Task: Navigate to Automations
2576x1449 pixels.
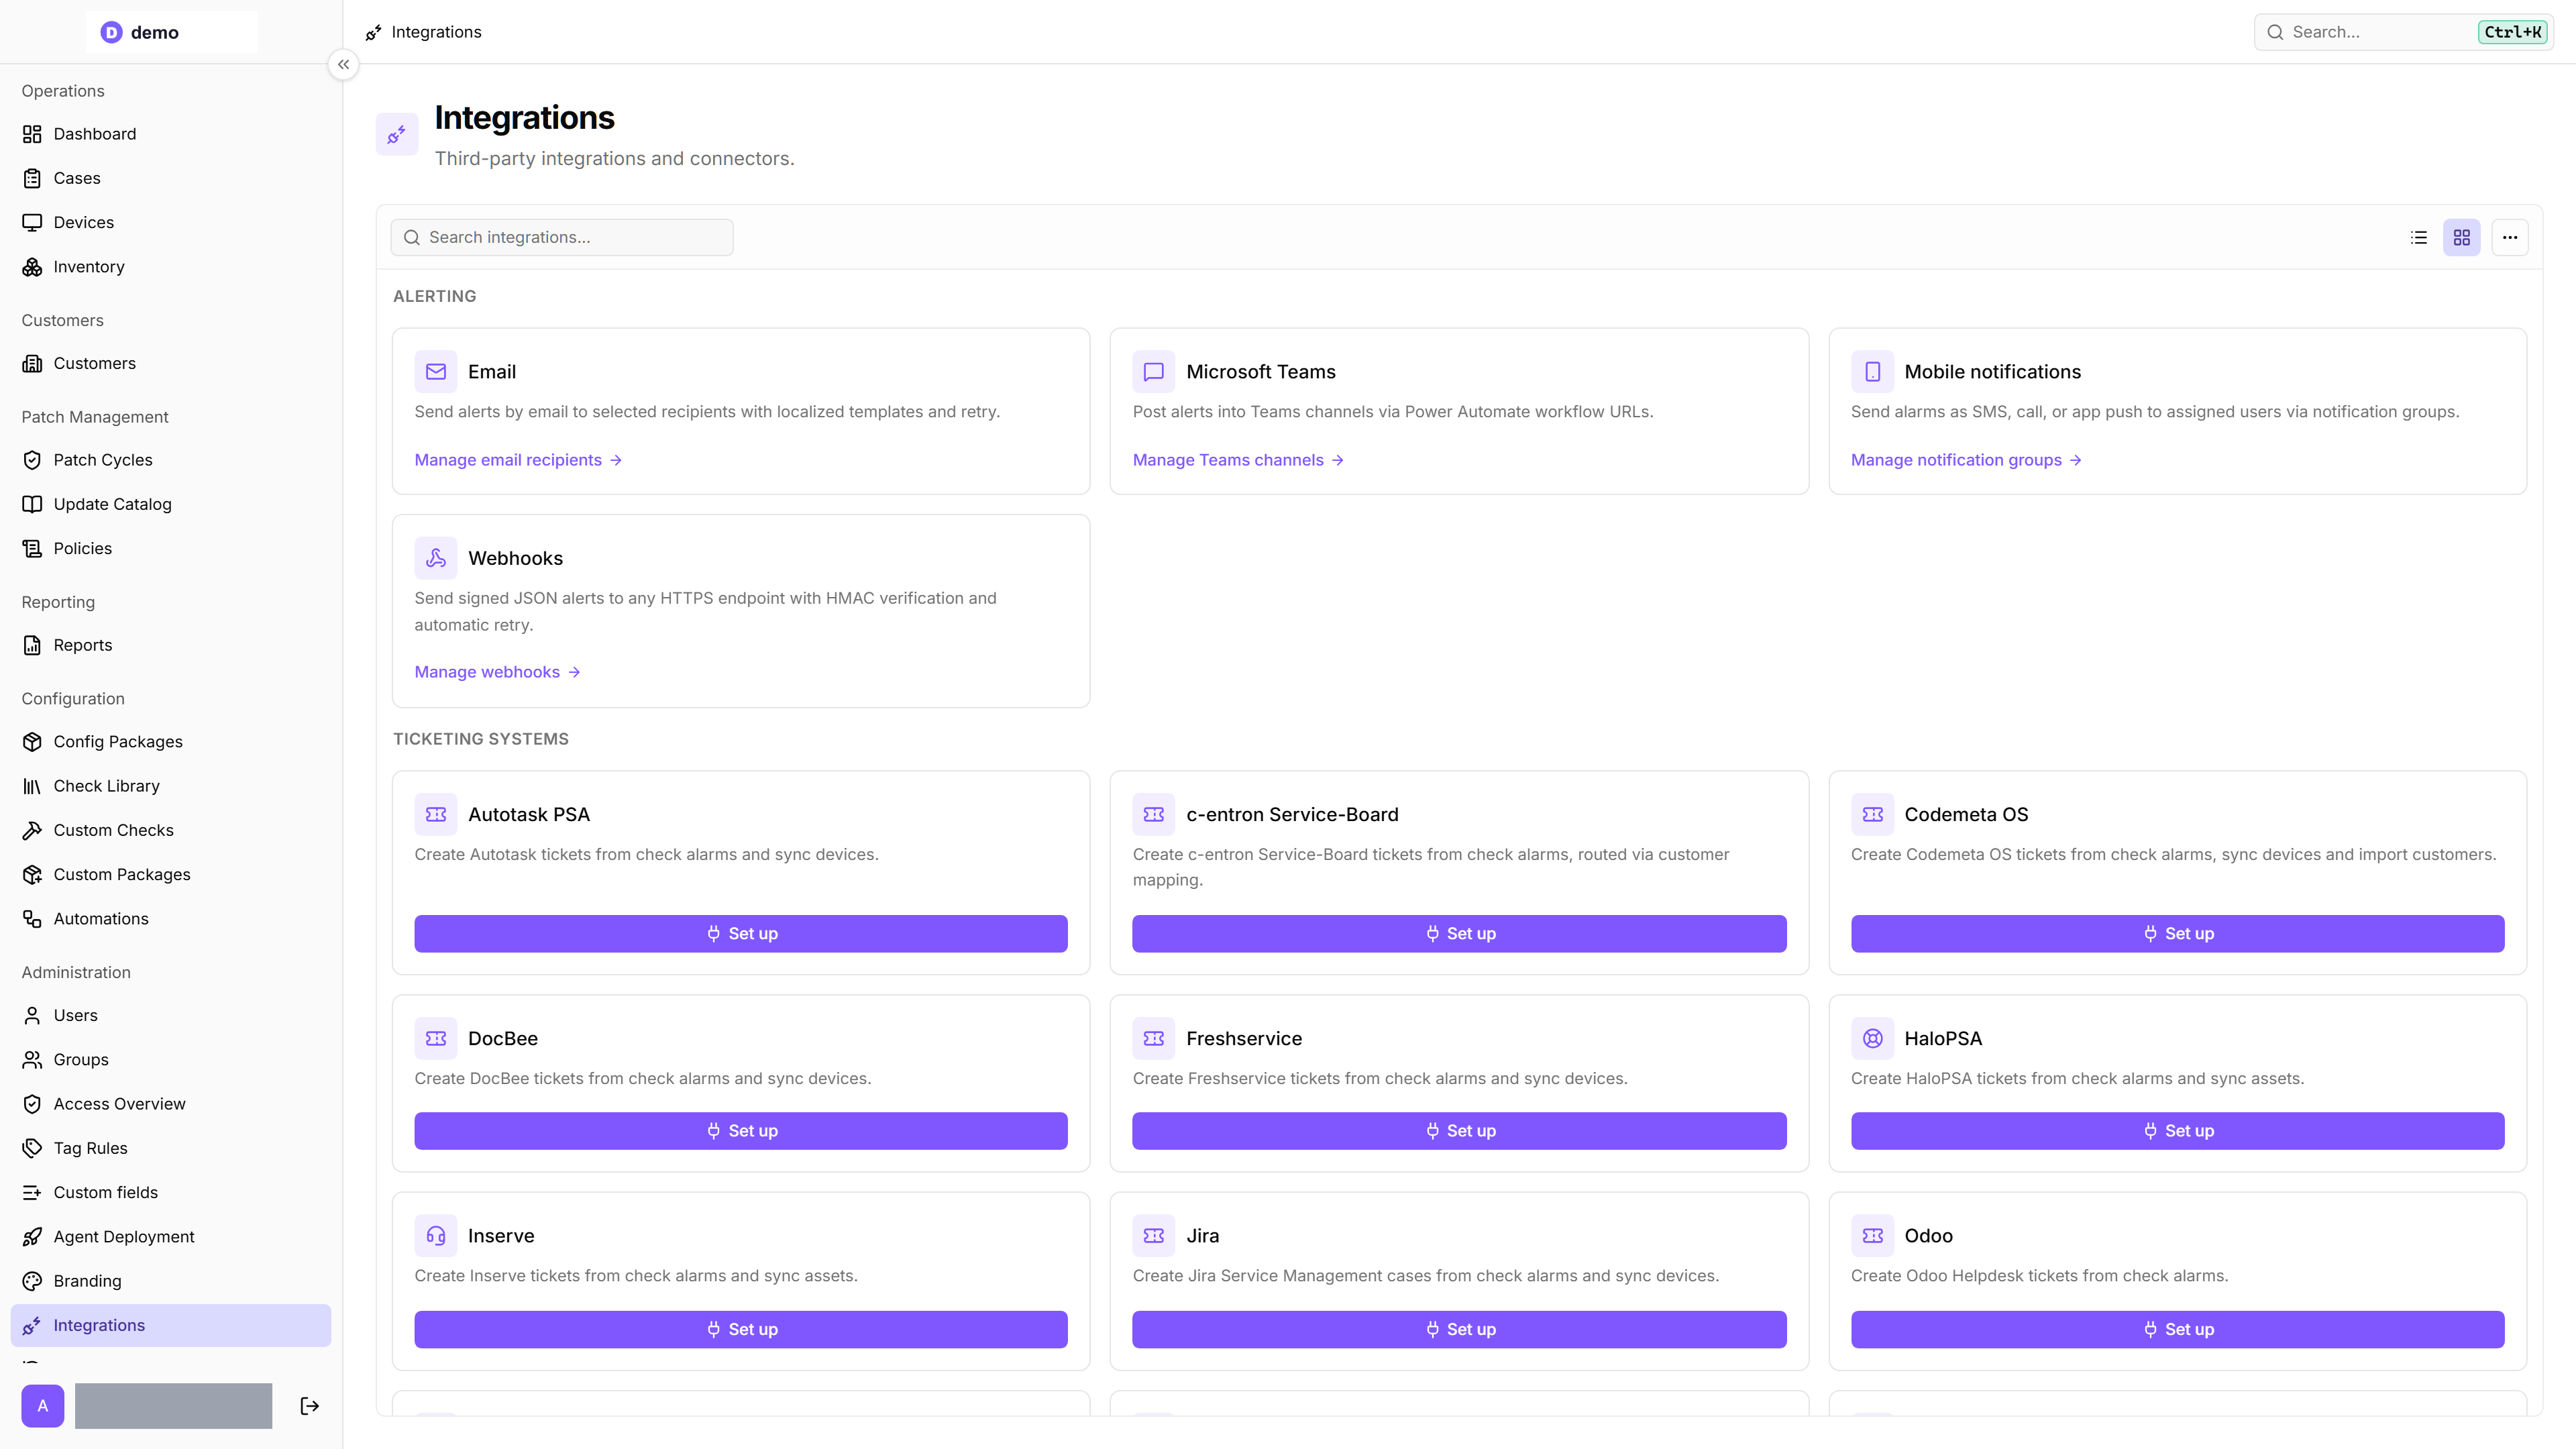Action: [171, 919]
